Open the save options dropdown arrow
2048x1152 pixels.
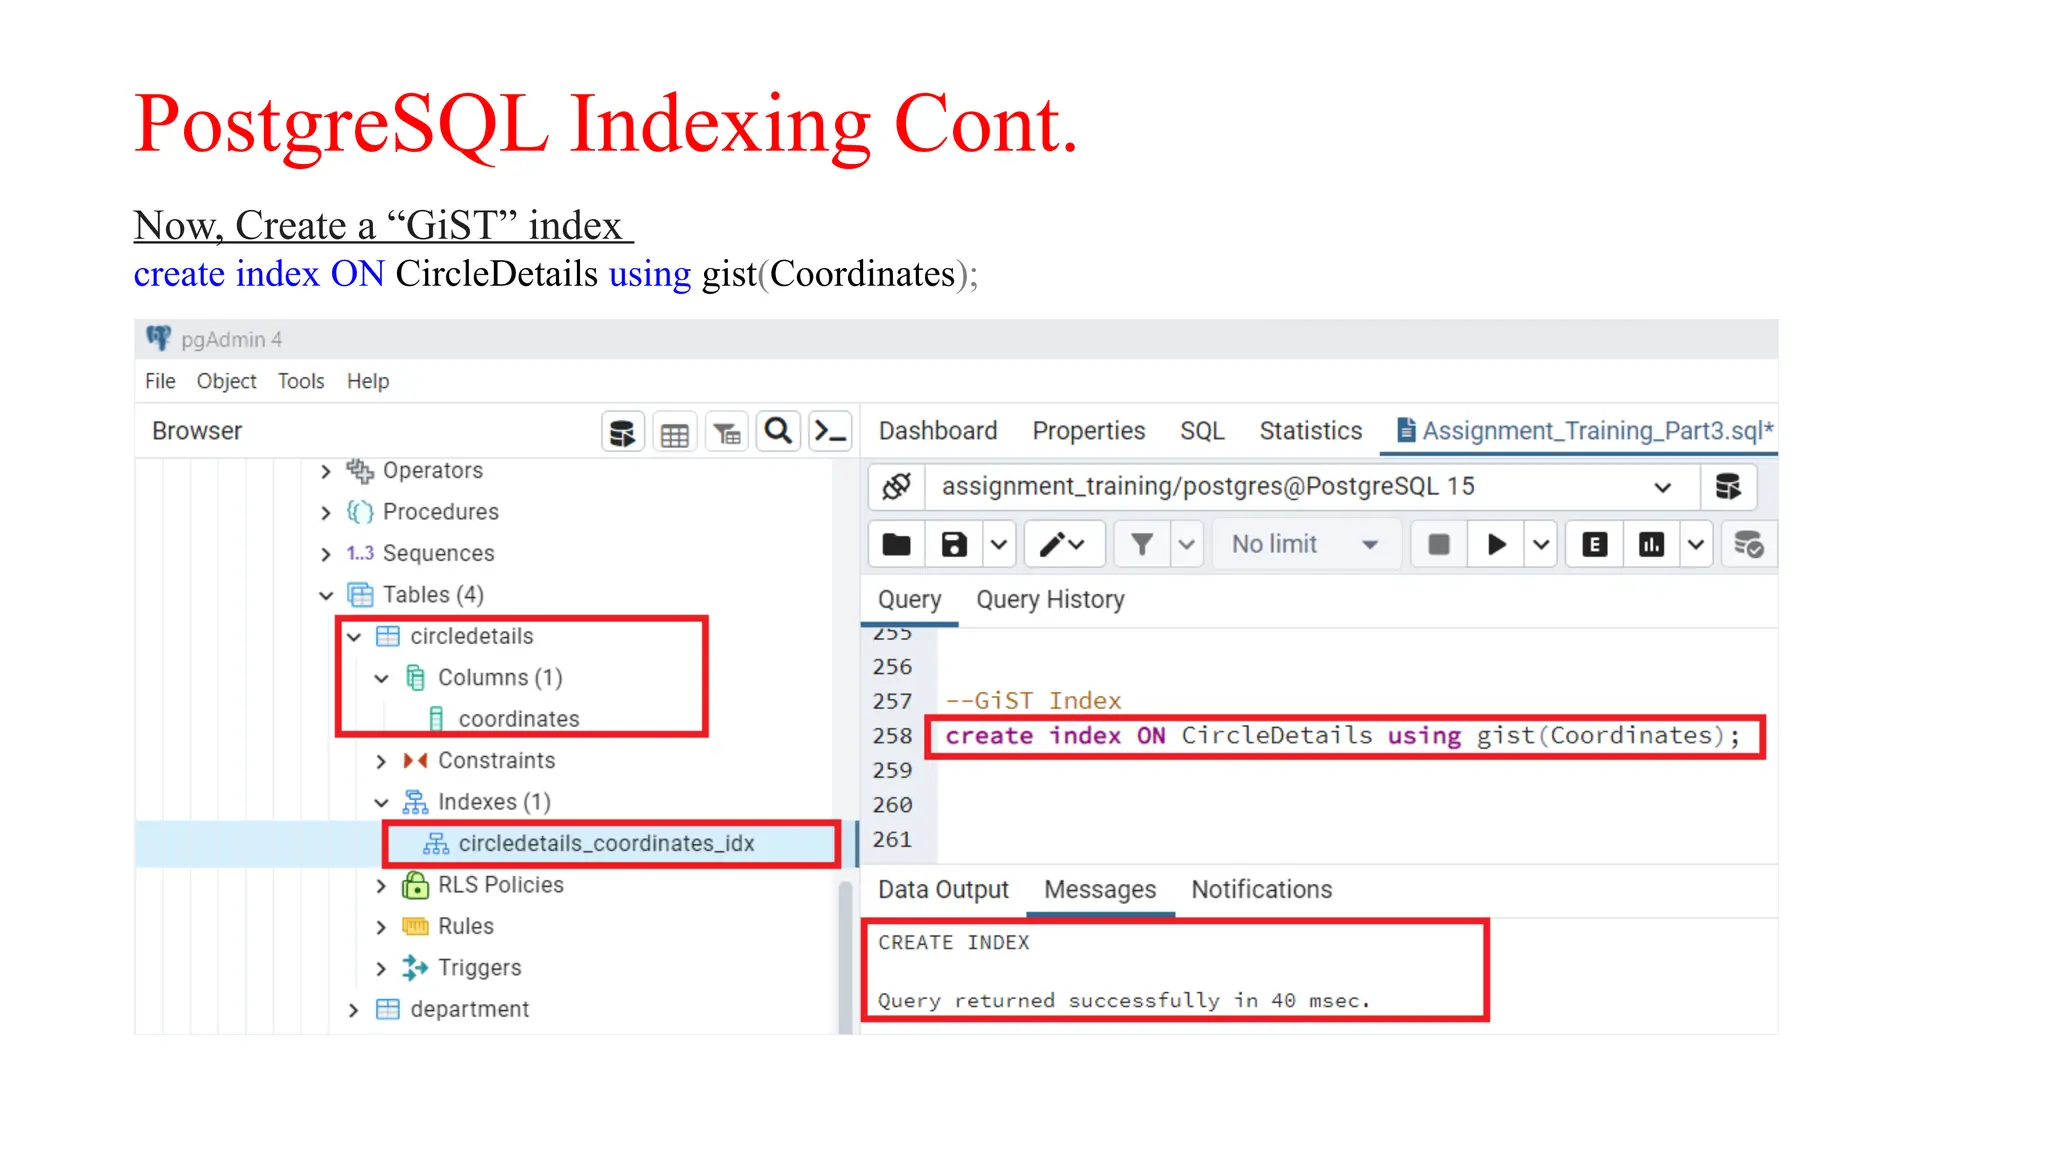999,545
